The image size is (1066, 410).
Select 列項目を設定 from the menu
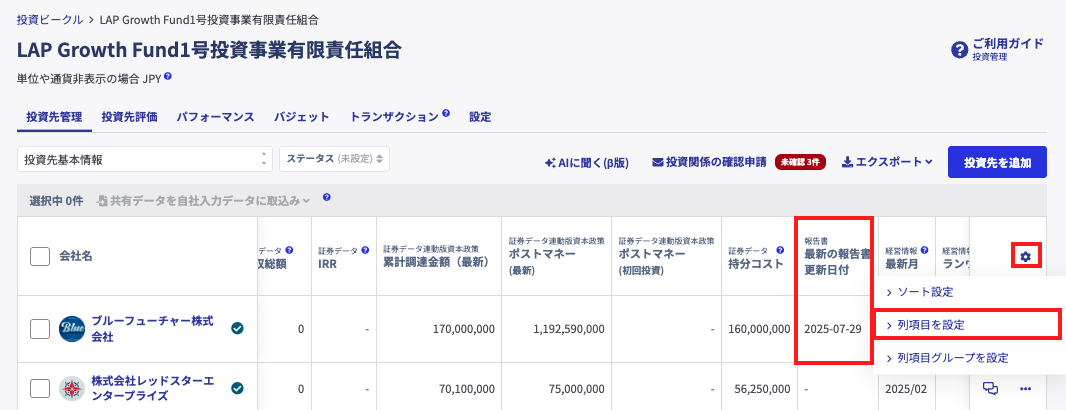(x=965, y=325)
